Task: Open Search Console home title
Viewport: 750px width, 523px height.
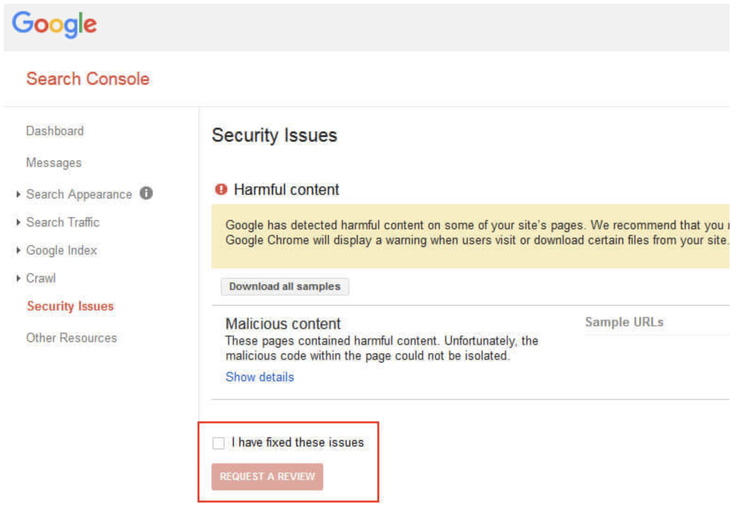Action: 88,79
